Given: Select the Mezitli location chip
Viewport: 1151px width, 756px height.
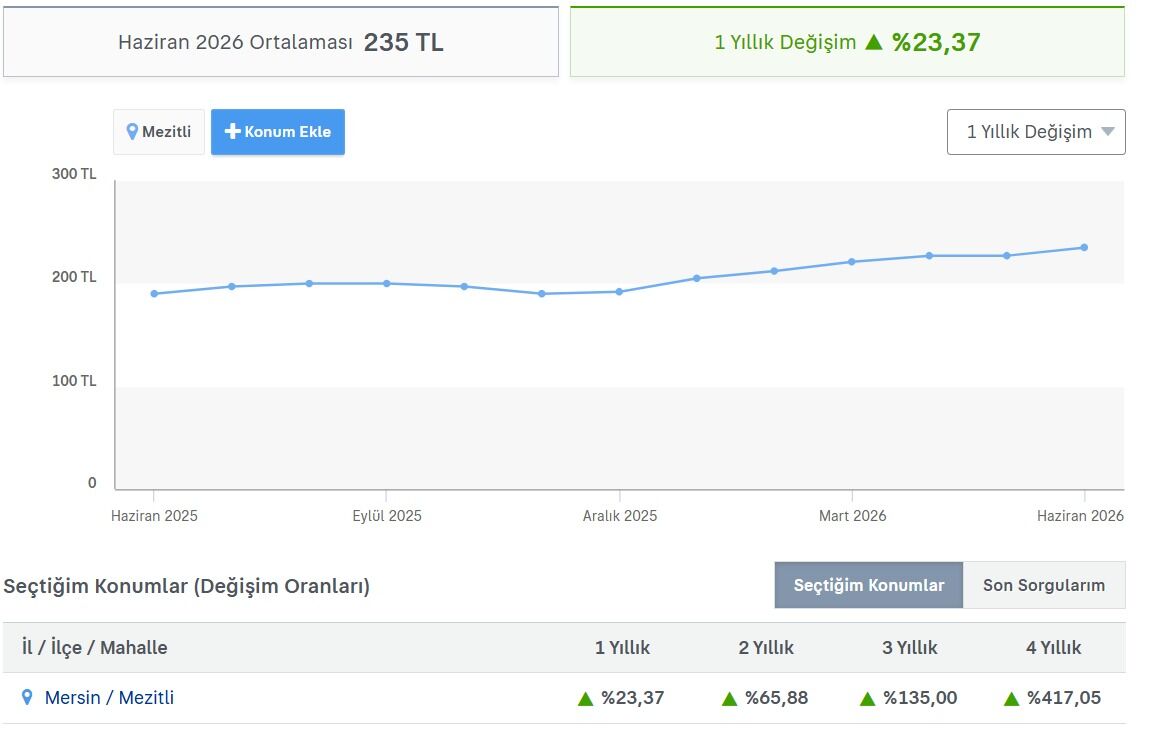Looking at the screenshot, I should coord(159,132).
